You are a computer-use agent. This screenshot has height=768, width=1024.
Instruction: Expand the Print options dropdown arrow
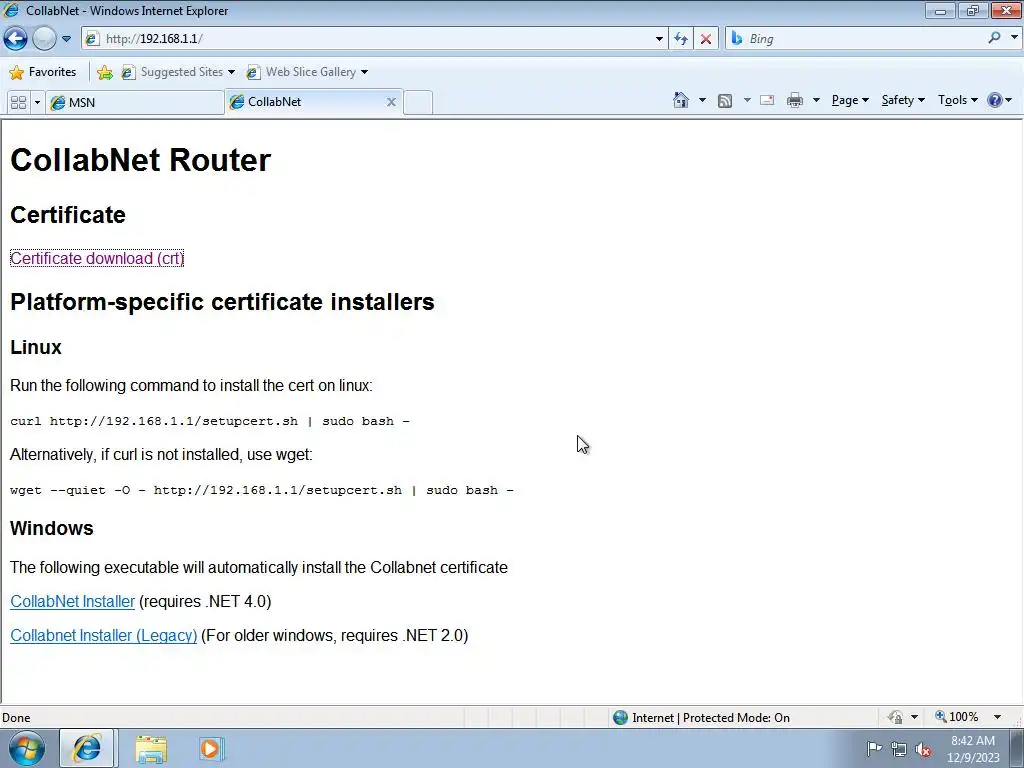pyautogui.click(x=816, y=100)
